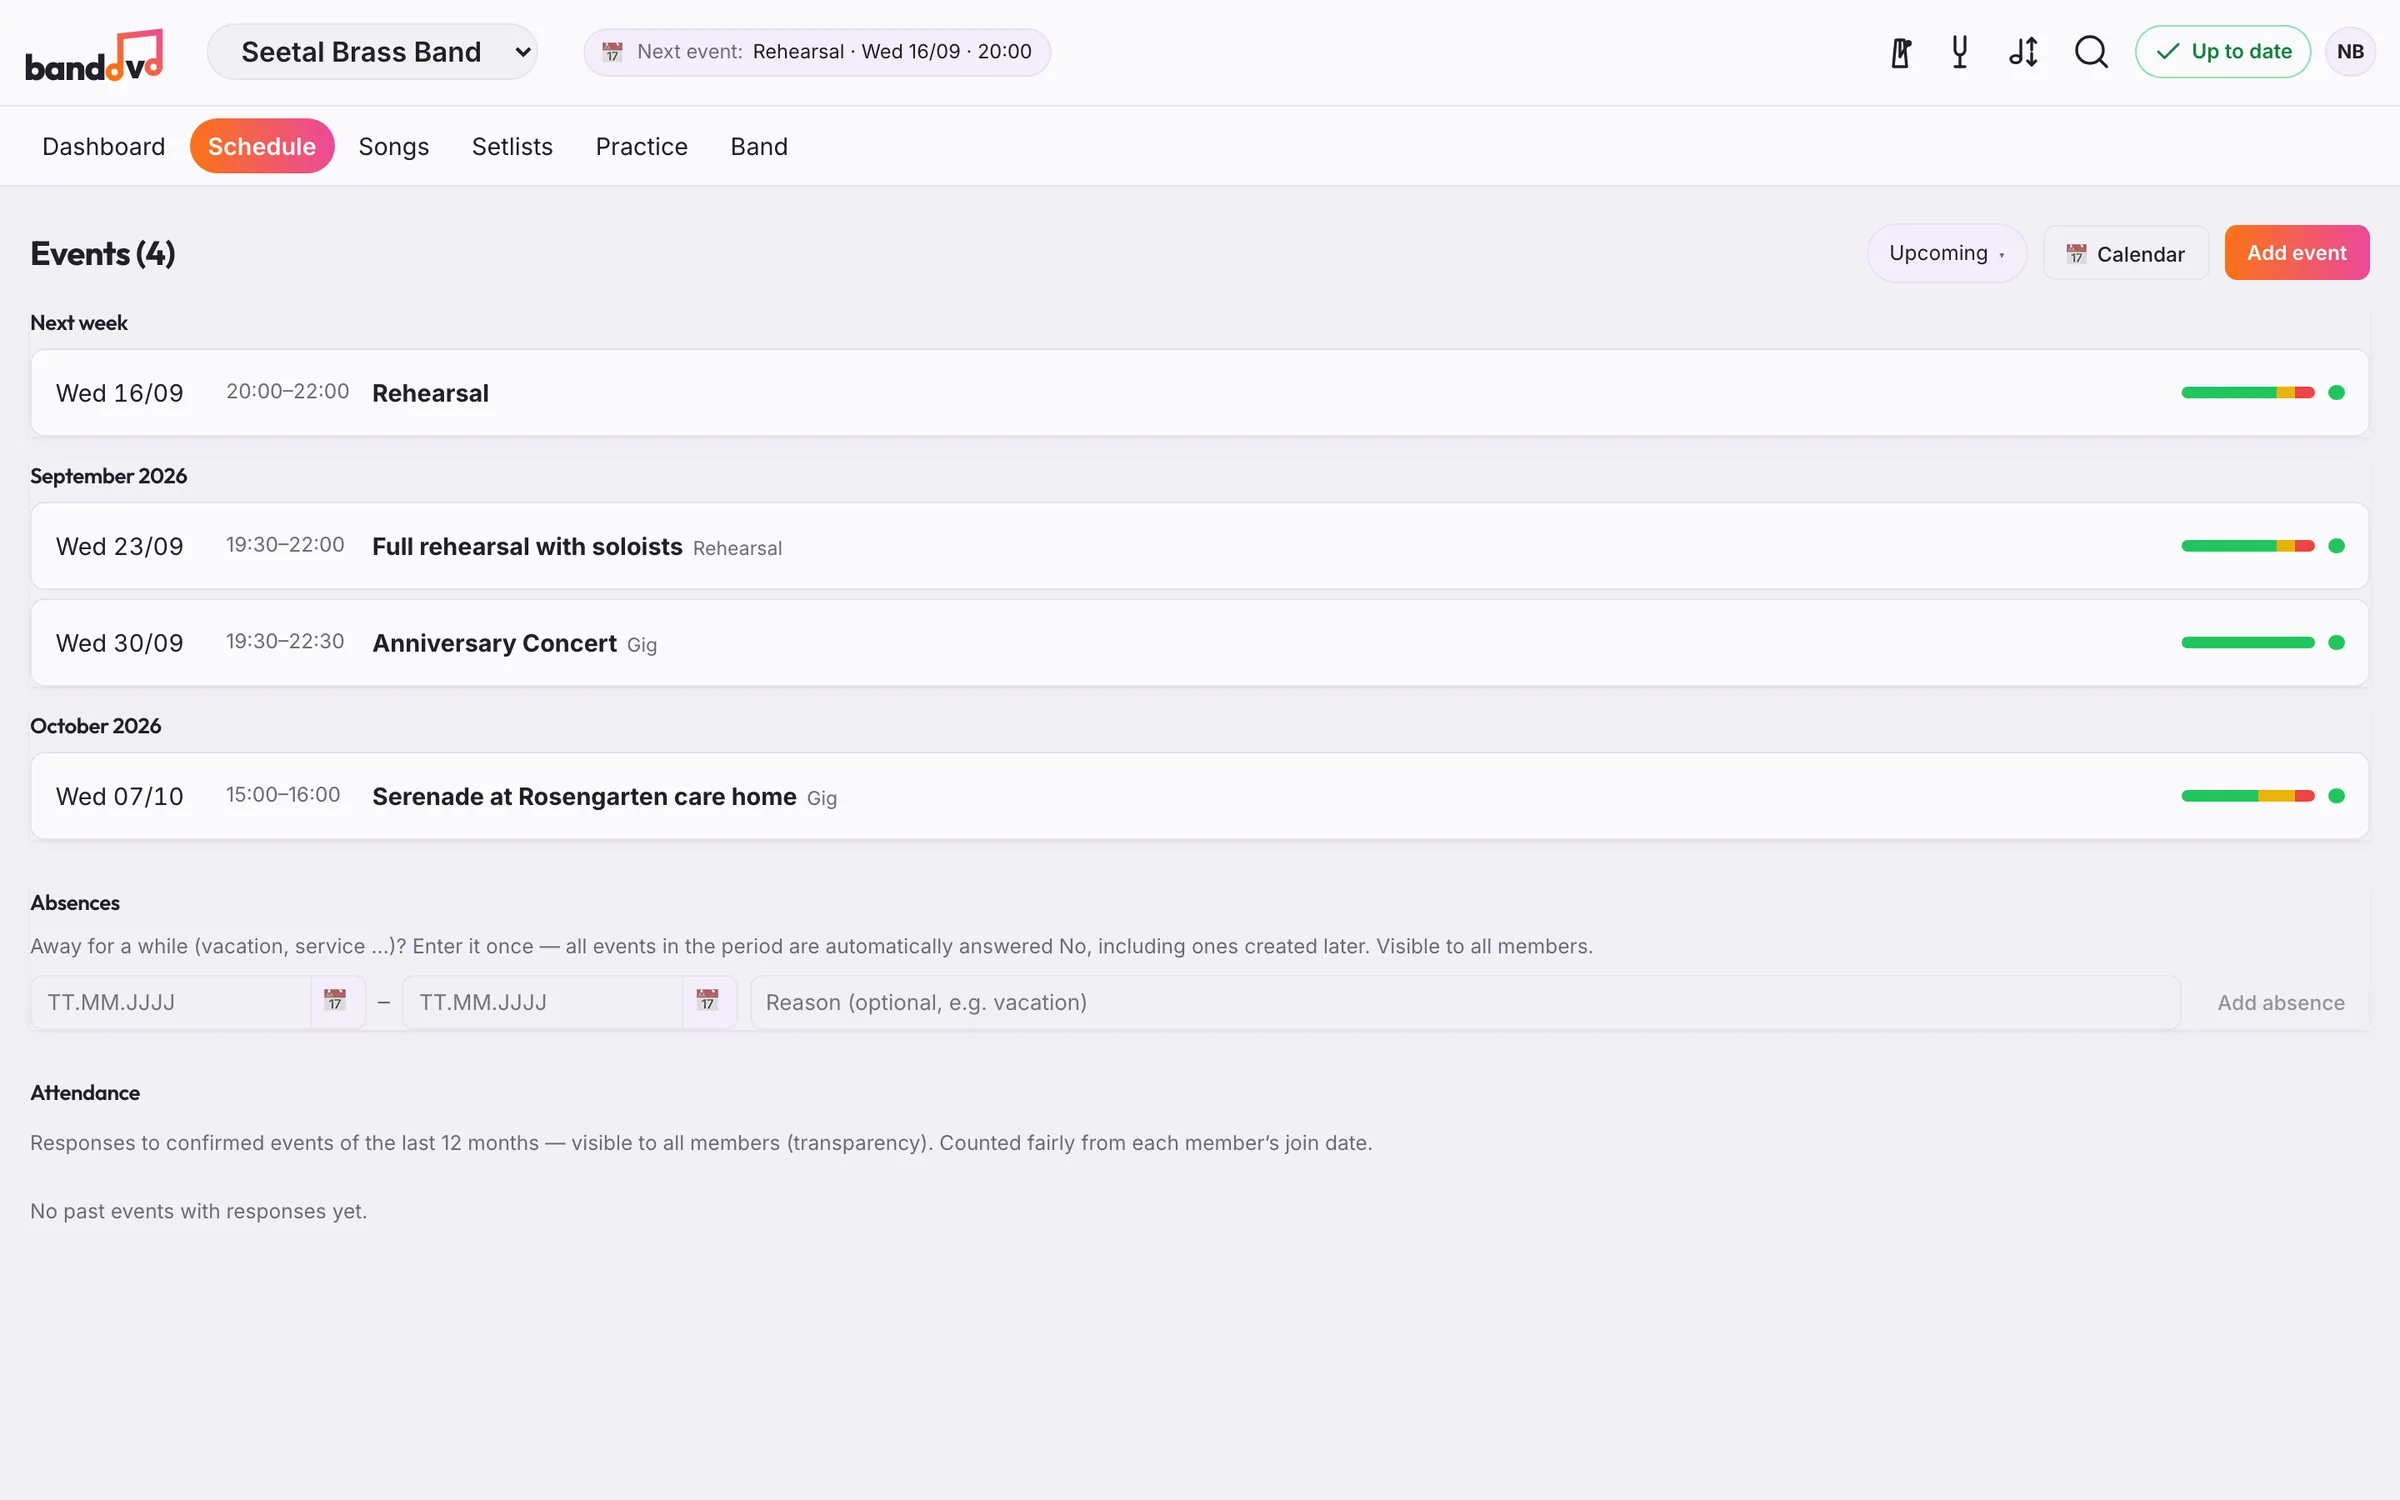Click the 15:00–16:00 time text
The width and height of the screenshot is (2400, 1500).
tap(283, 794)
